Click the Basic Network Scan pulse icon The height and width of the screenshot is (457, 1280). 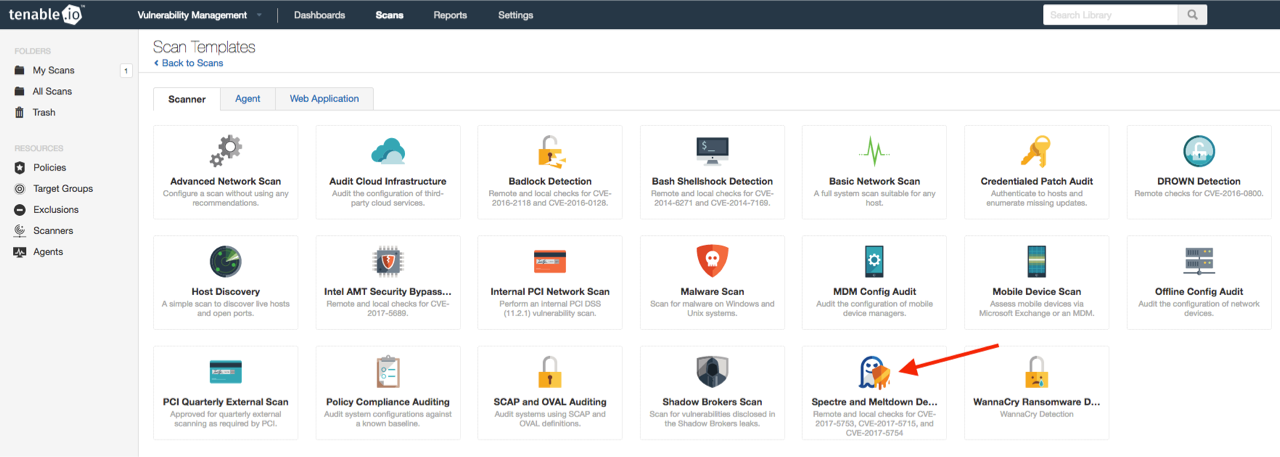874,152
